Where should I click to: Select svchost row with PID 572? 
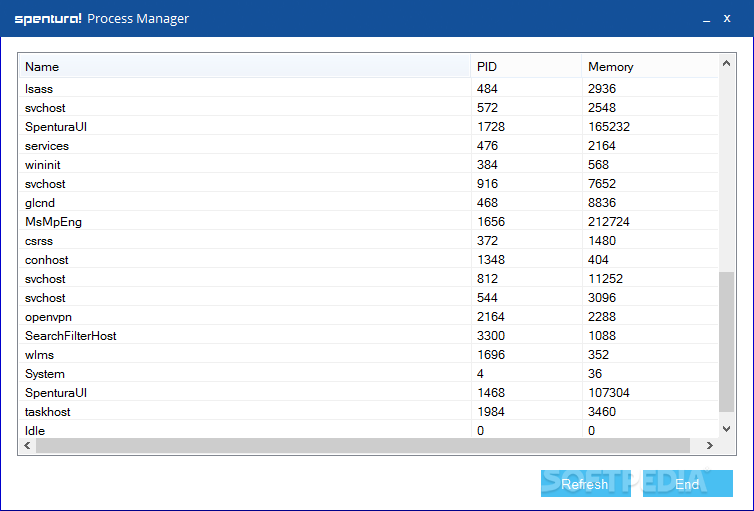coord(369,108)
